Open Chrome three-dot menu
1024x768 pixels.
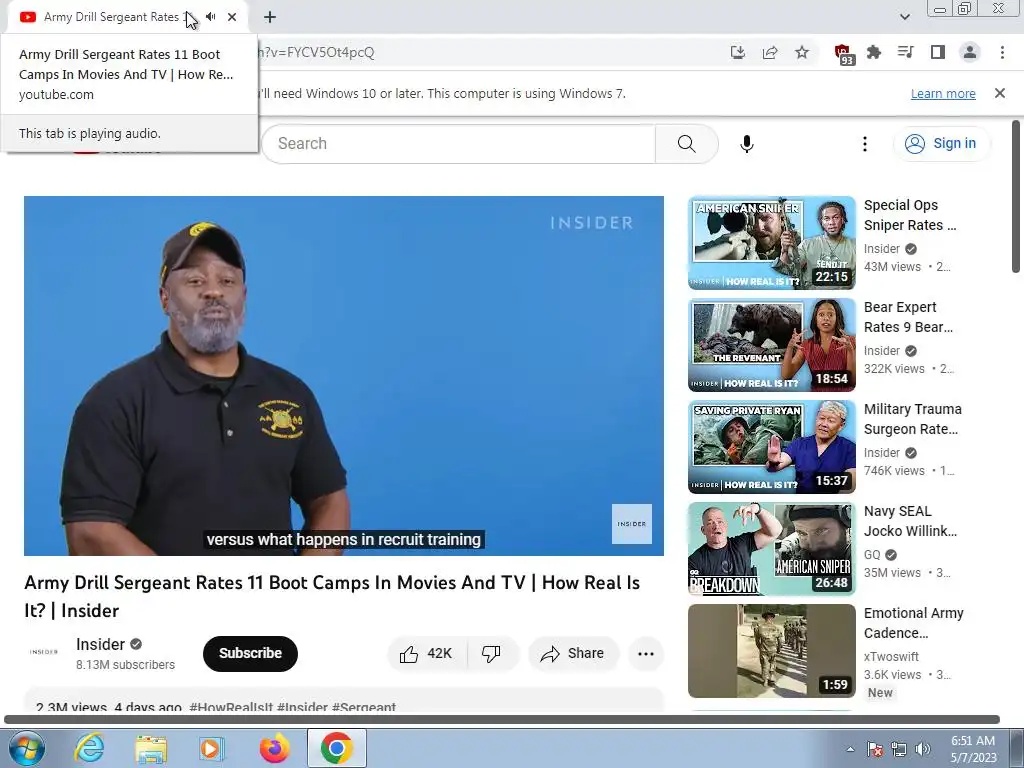click(x=1002, y=53)
